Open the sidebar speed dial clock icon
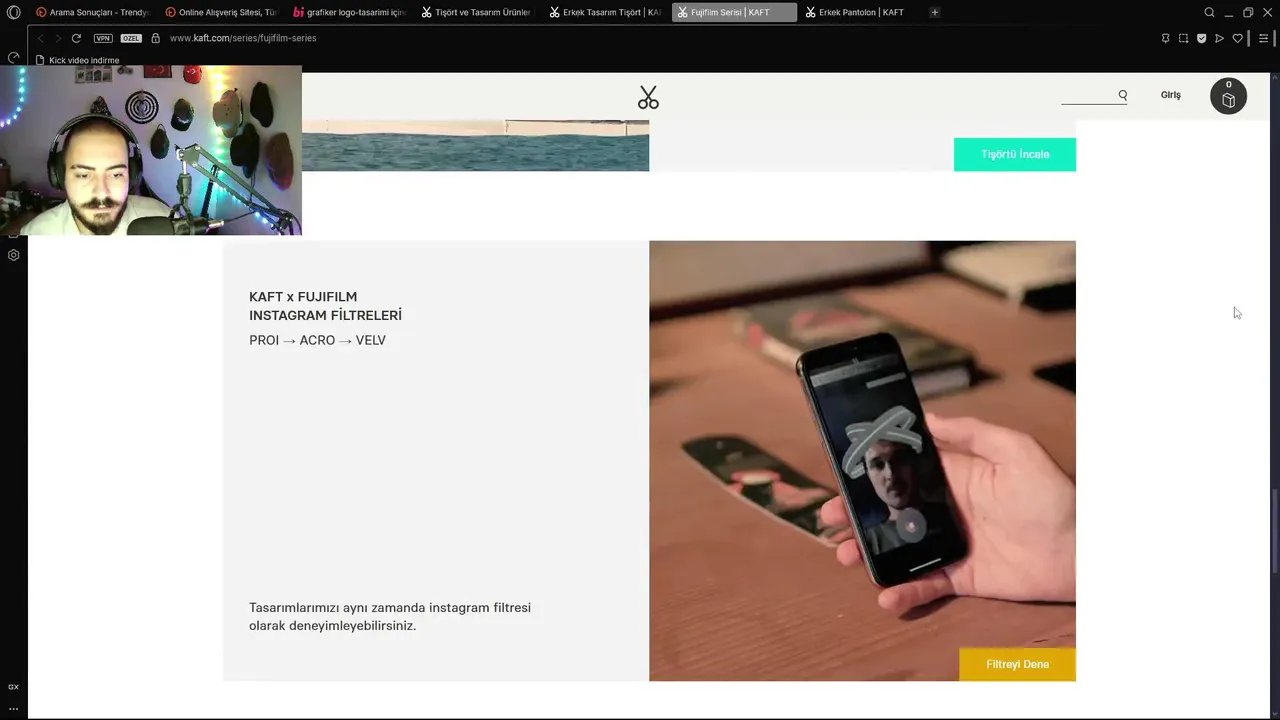 [x=13, y=58]
